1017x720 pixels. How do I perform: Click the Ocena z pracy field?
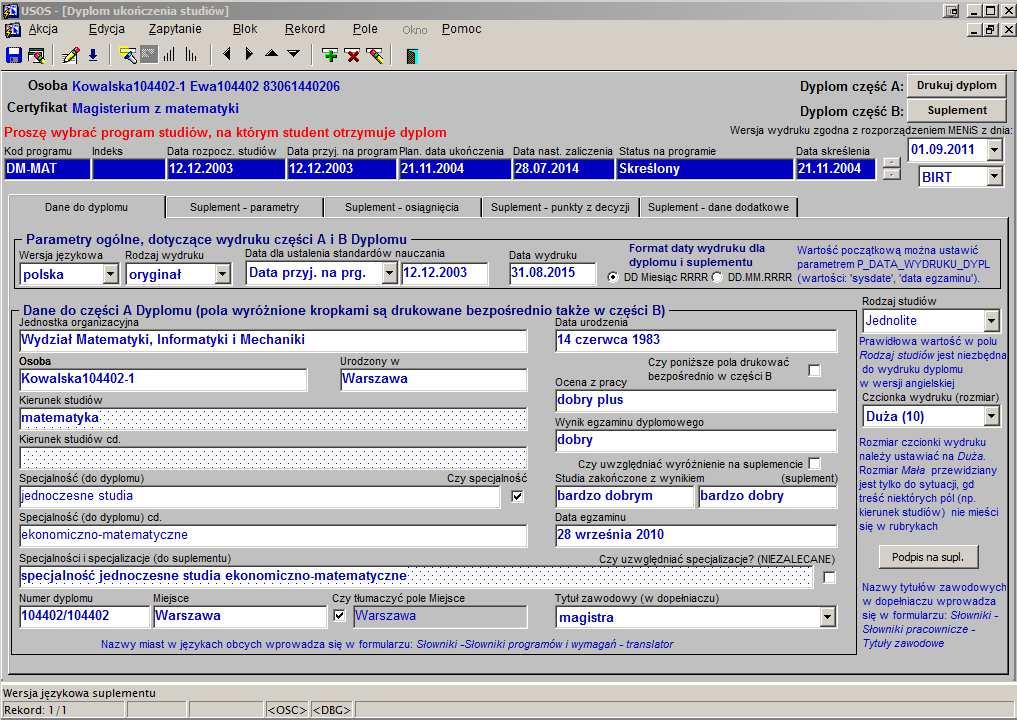click(696, 400)
